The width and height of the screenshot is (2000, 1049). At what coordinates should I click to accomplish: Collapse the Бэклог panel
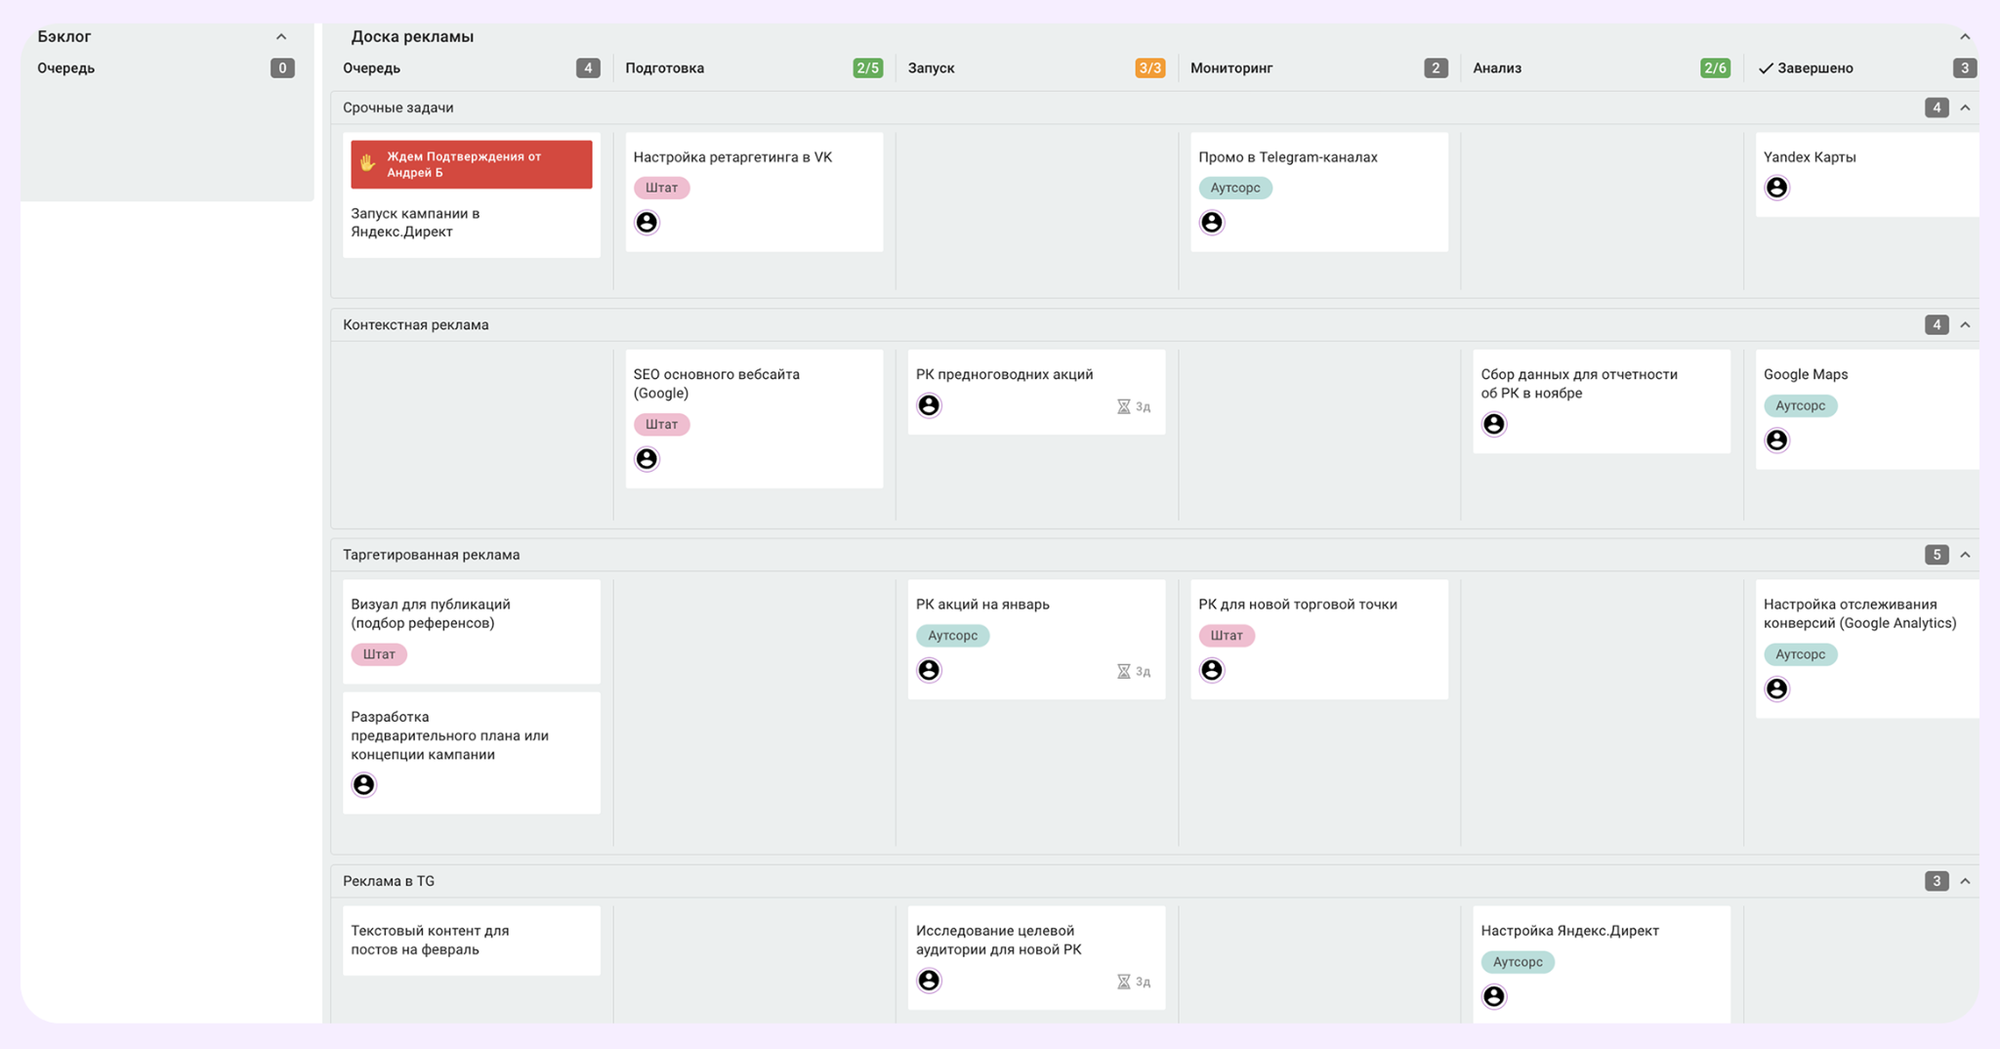click(x=281, y=37)
